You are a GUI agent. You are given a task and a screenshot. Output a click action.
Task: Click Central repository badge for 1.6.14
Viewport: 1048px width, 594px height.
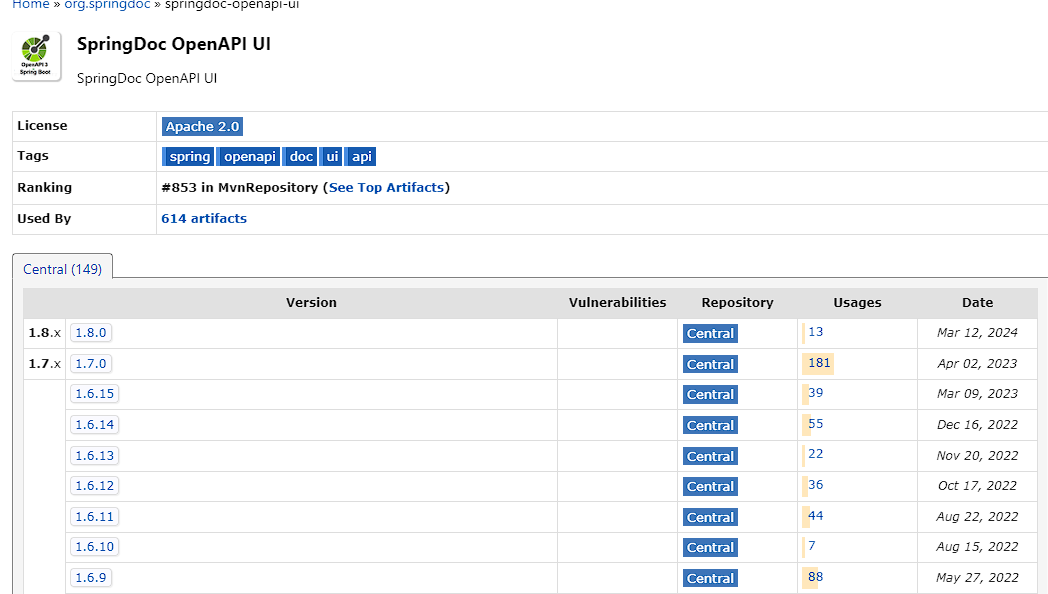710,425
